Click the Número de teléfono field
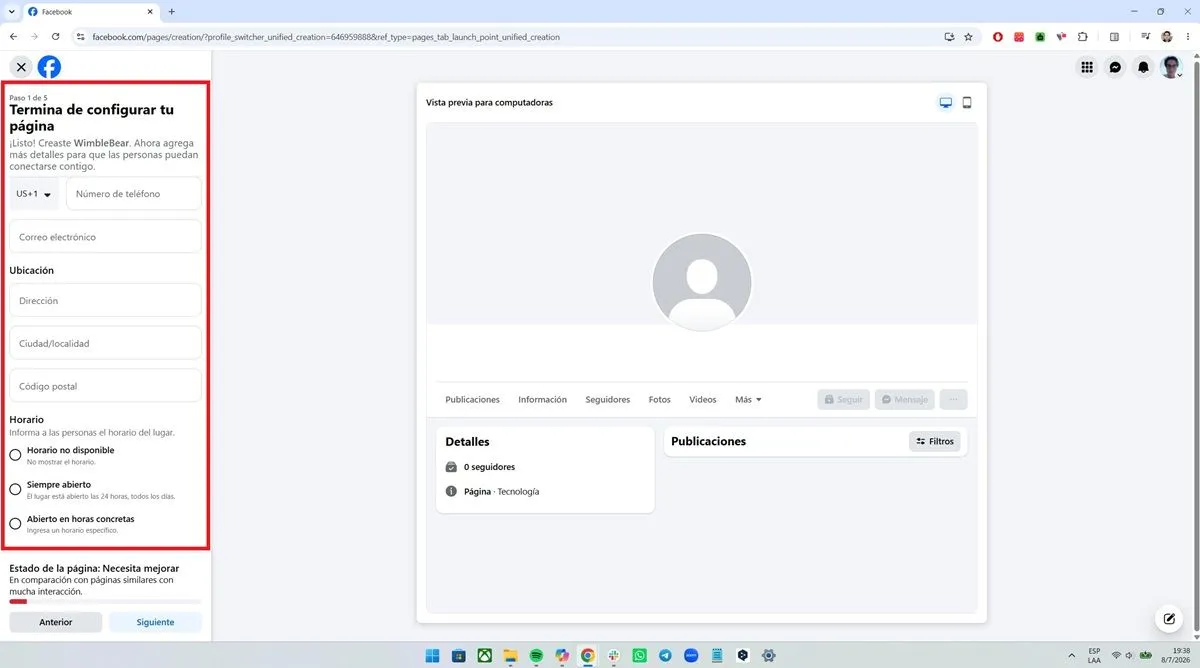This screenshot has height=668, width=1200. click(134, 194)
